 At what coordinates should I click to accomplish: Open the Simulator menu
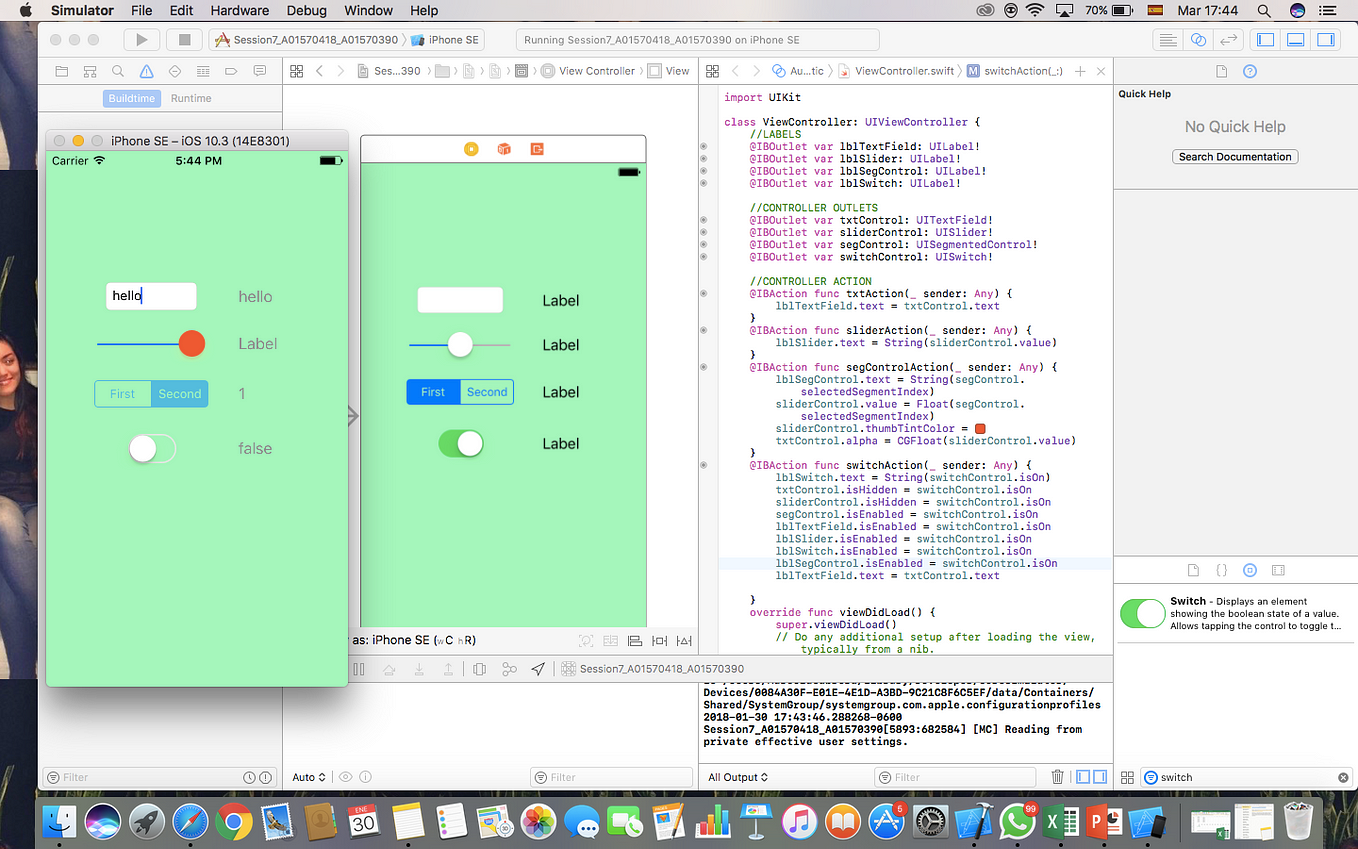82,10
